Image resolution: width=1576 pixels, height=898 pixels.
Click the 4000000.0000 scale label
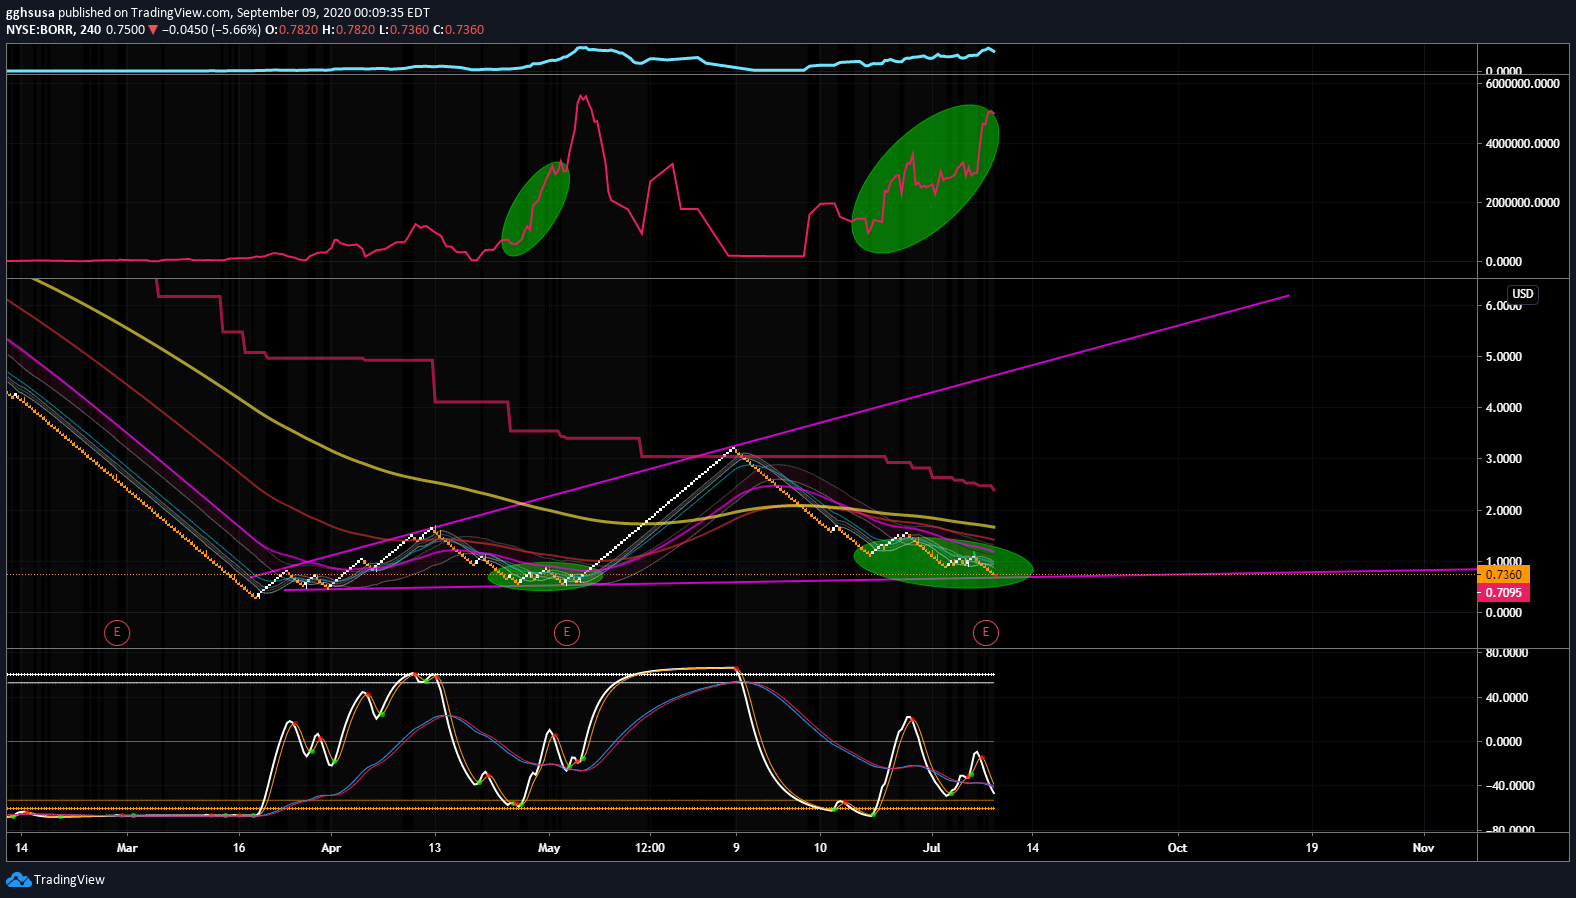pos(1522,144)
